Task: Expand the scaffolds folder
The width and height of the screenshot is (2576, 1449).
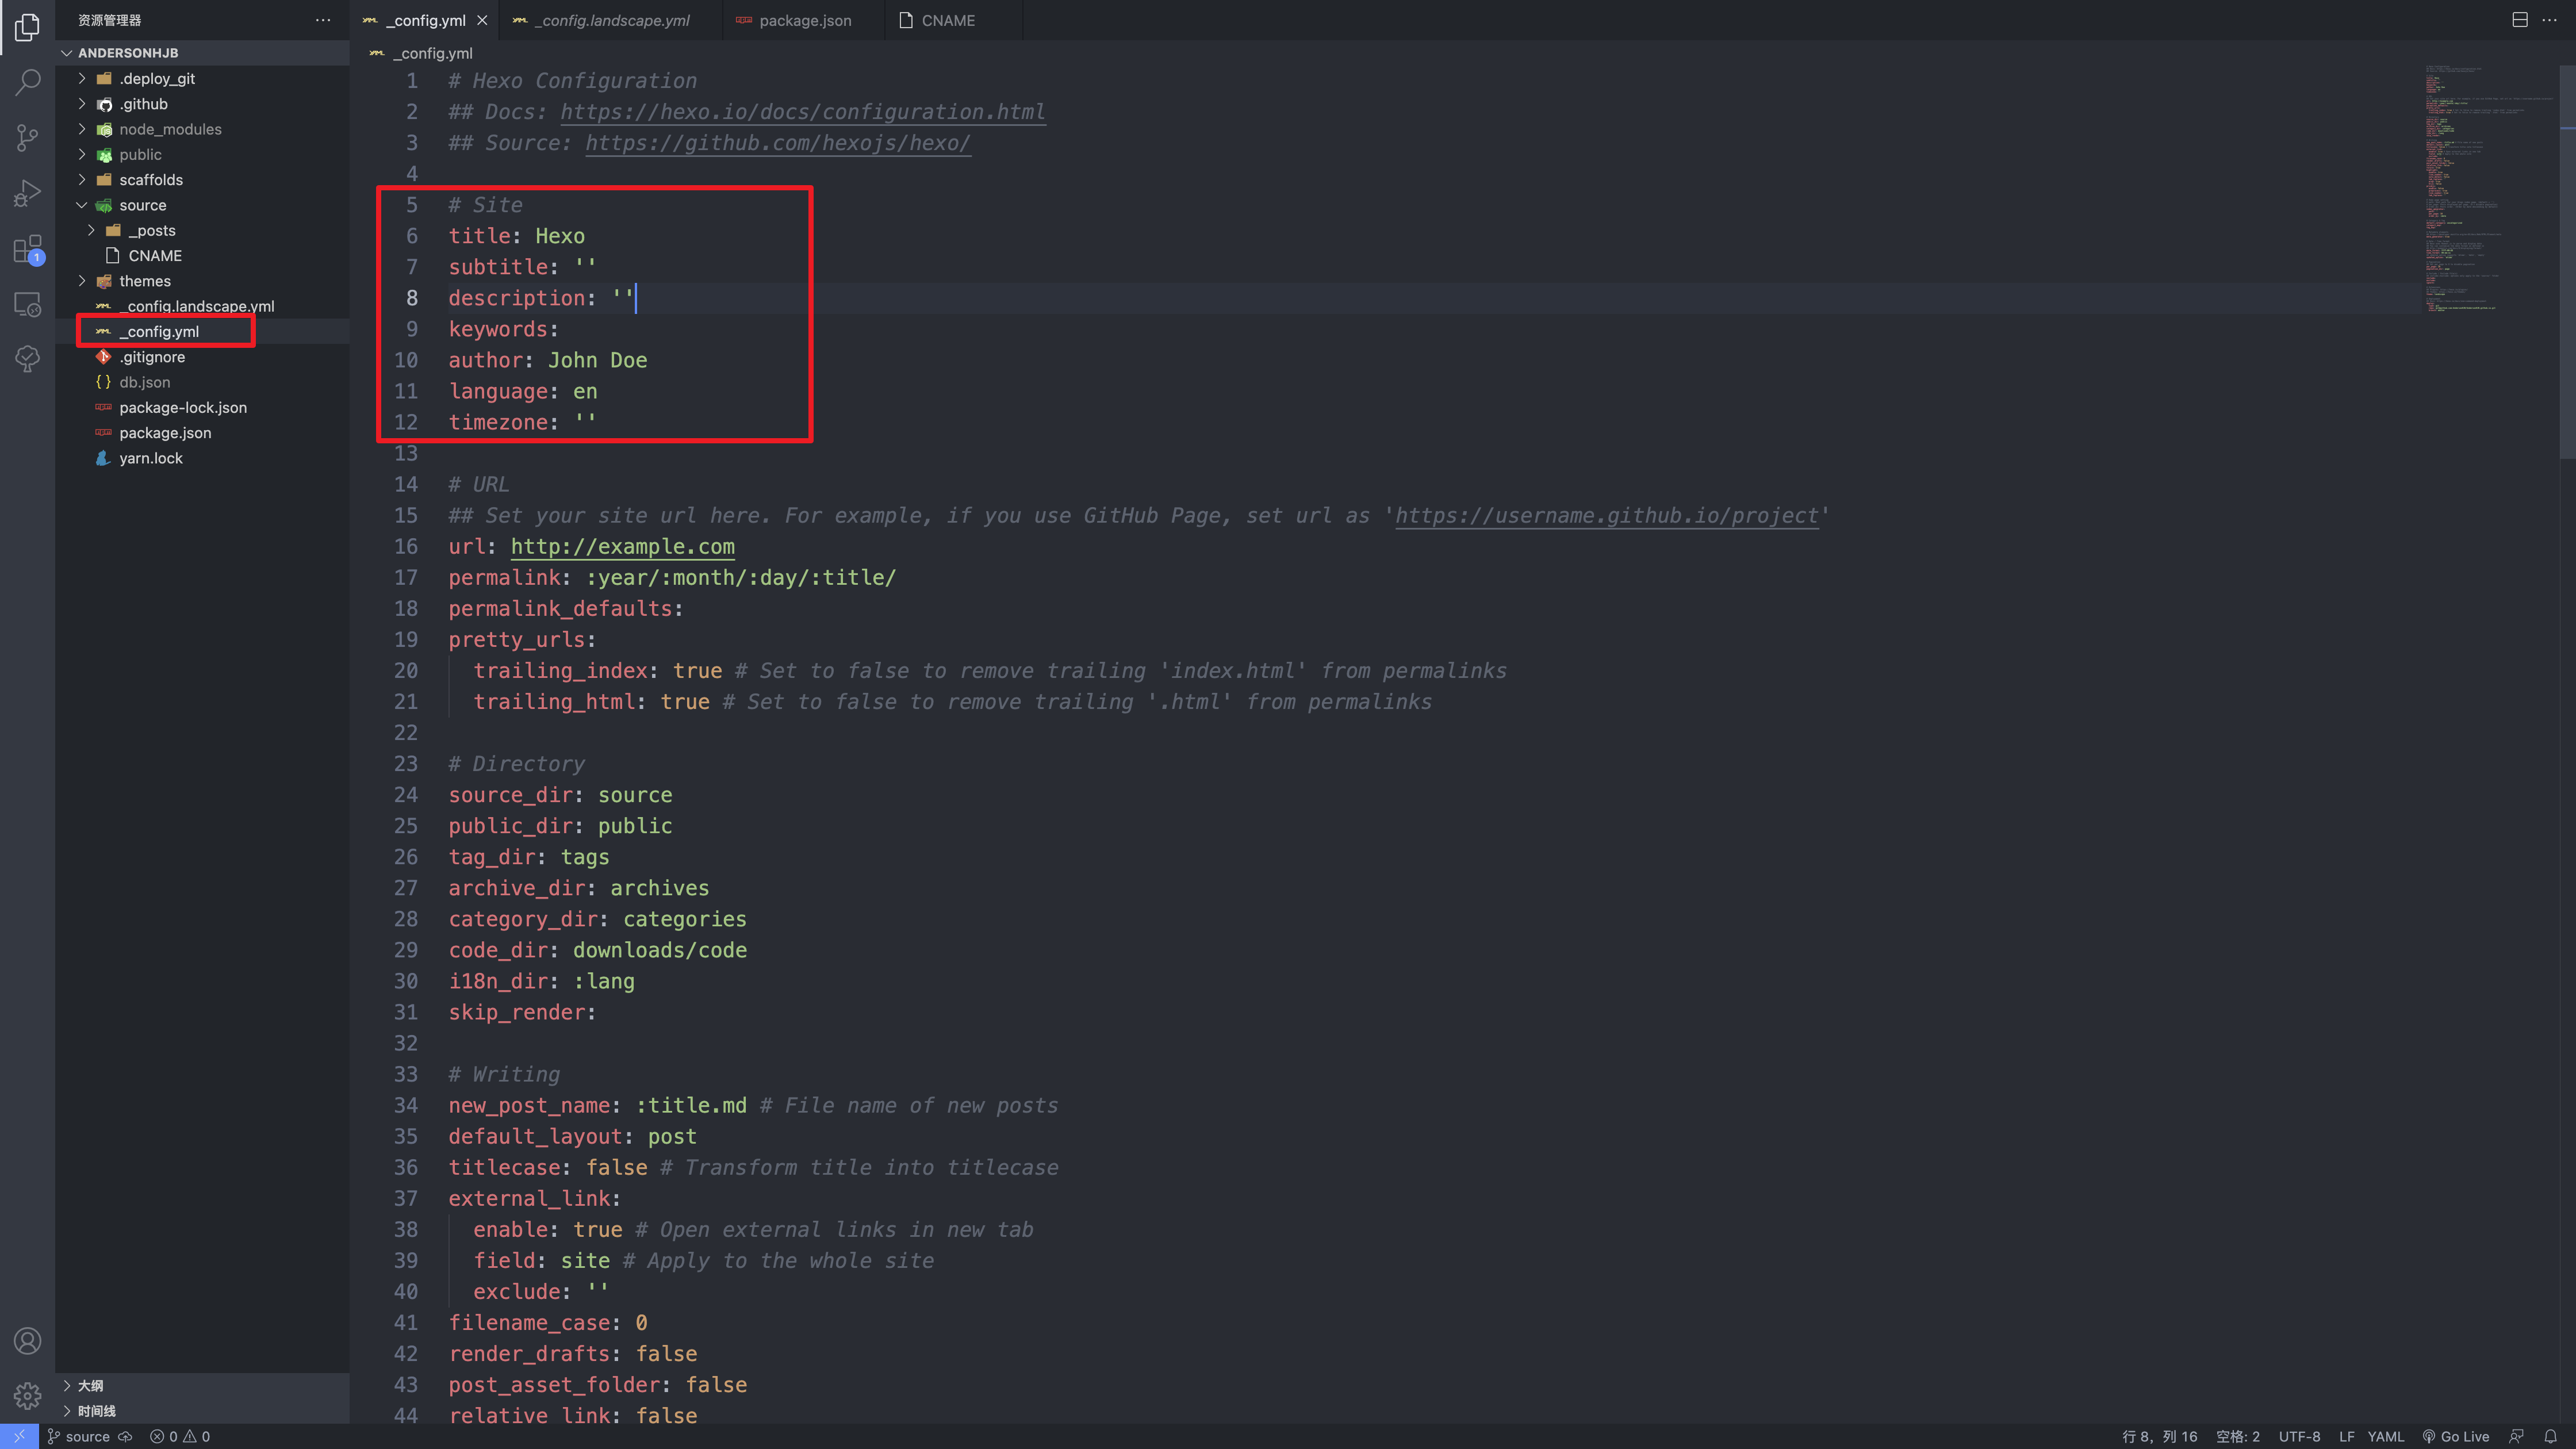Action: 203,180
